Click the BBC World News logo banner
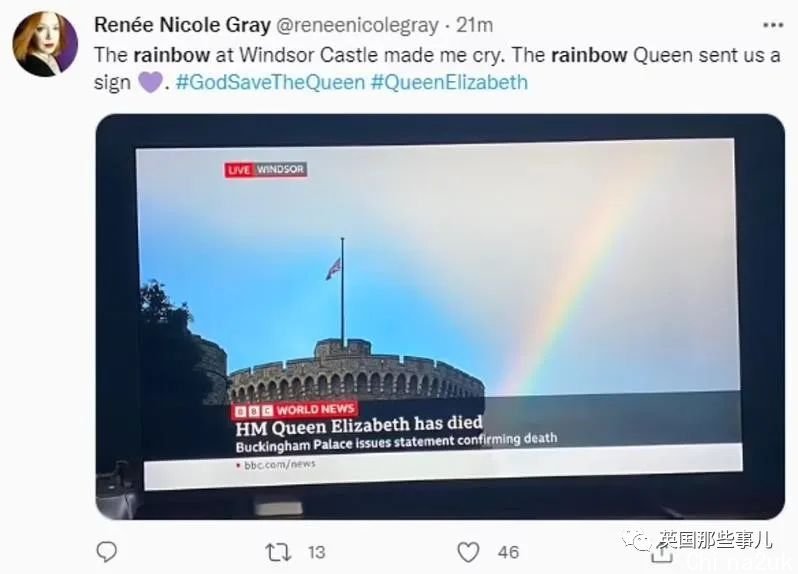 coord(295,410)
